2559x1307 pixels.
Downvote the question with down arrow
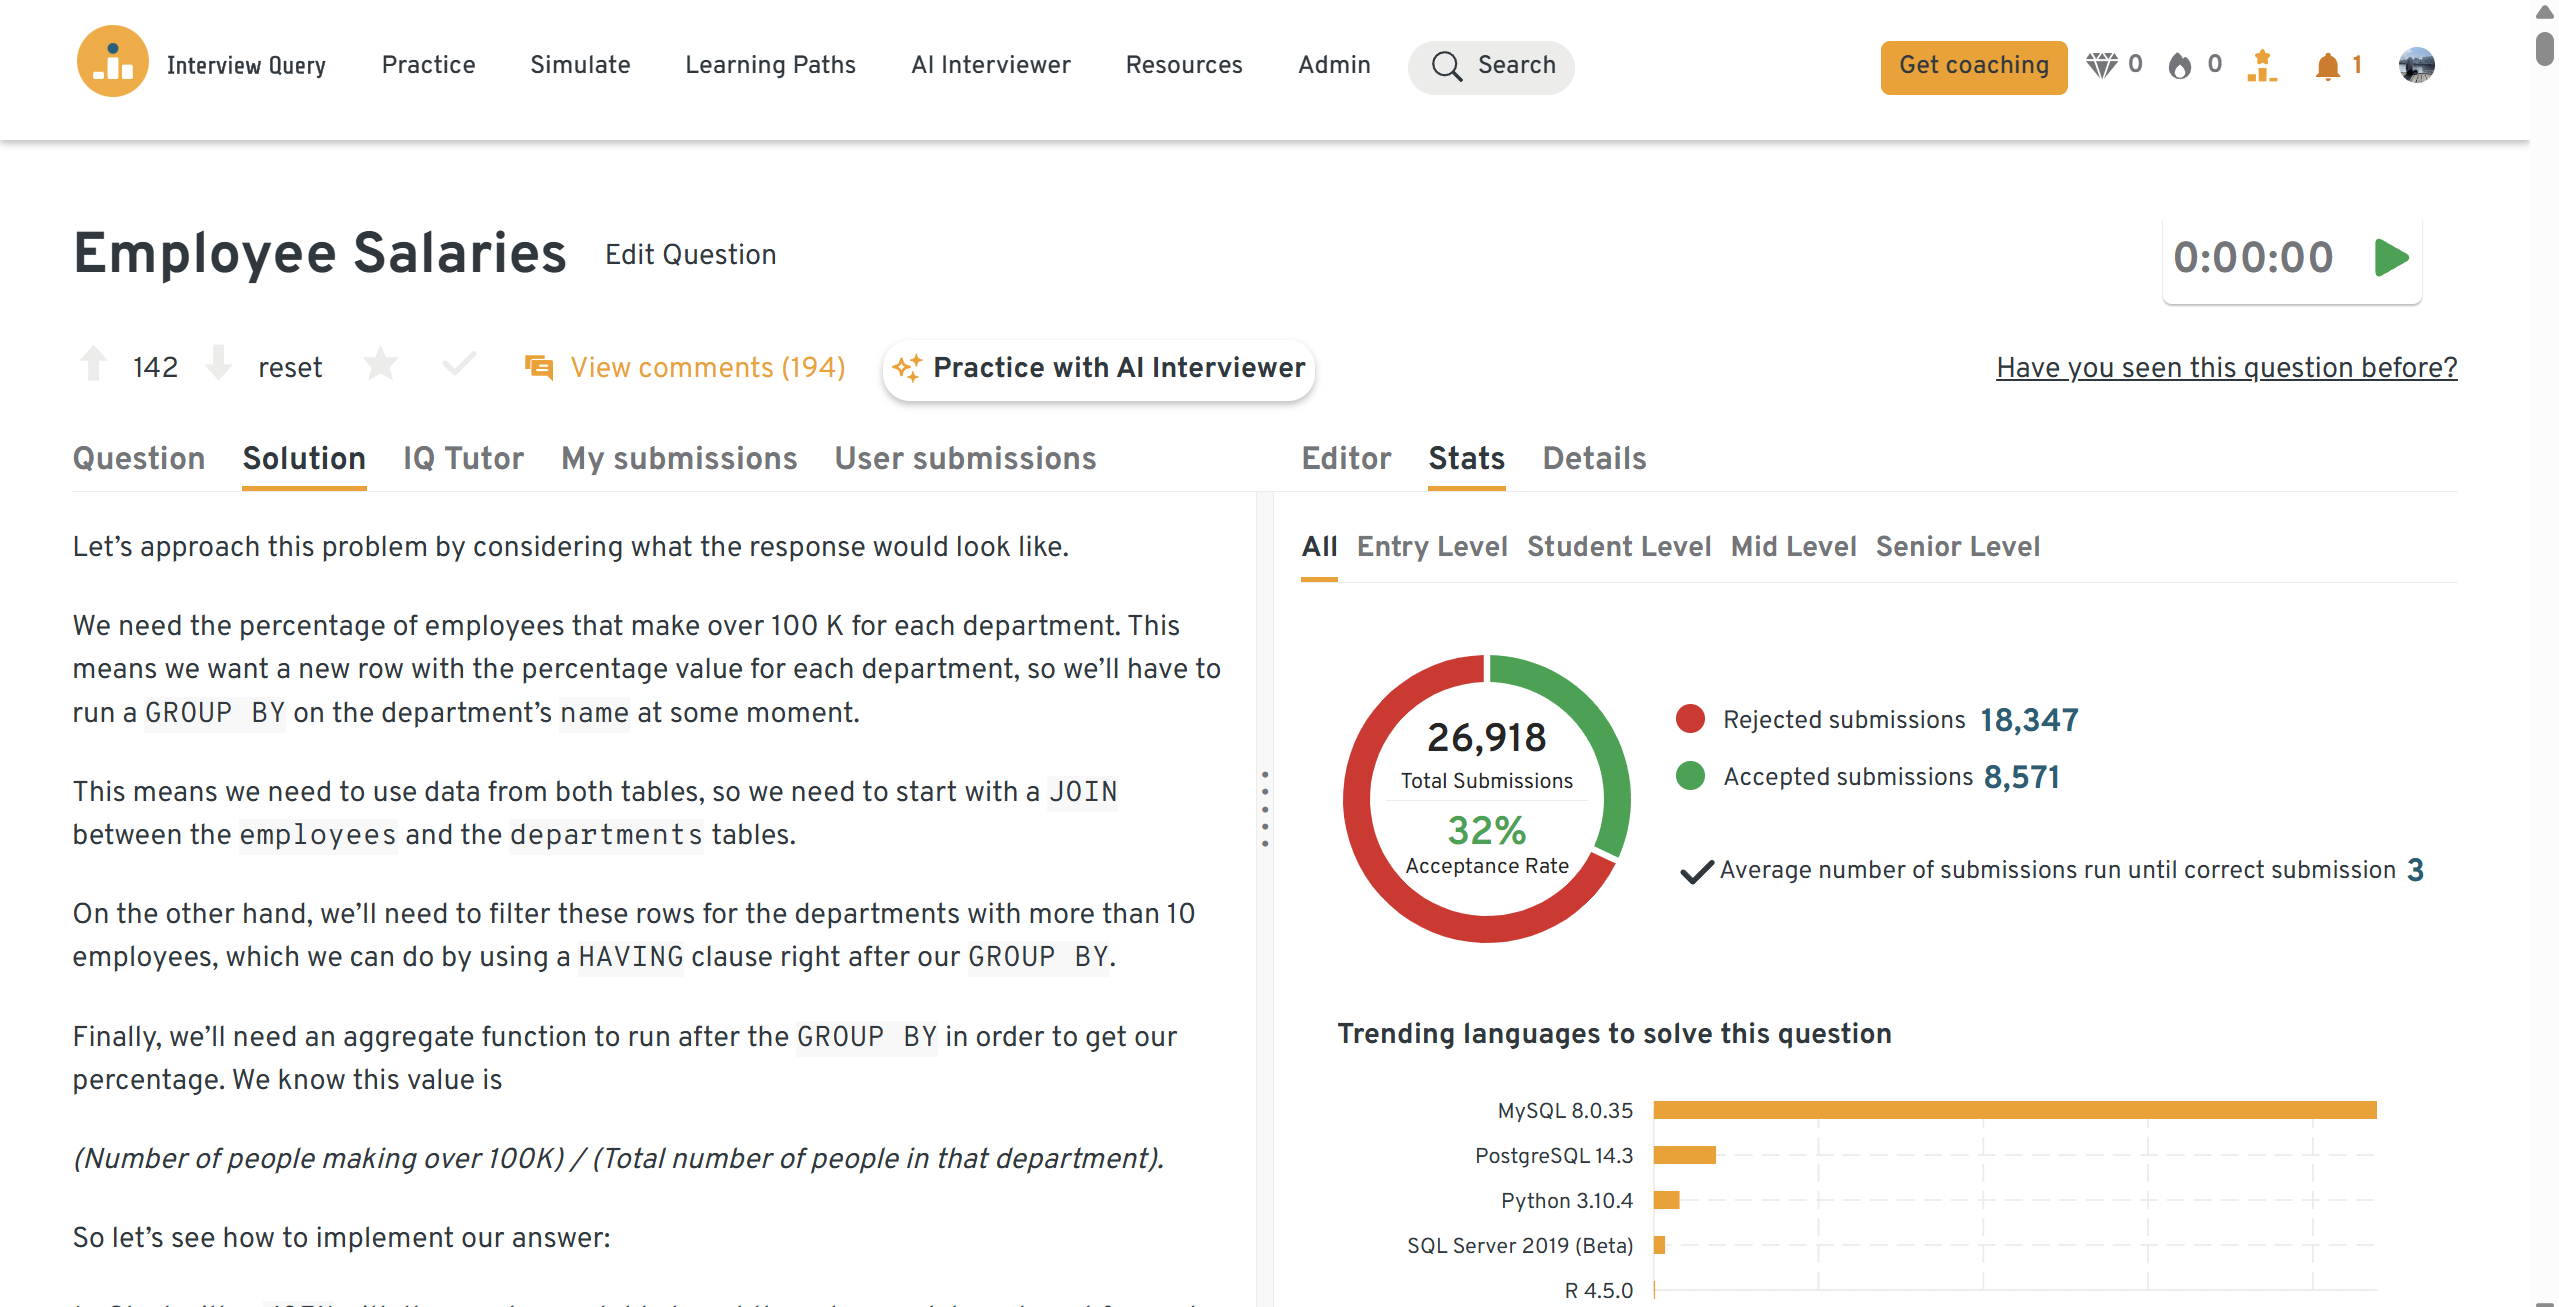click(218, 365)
